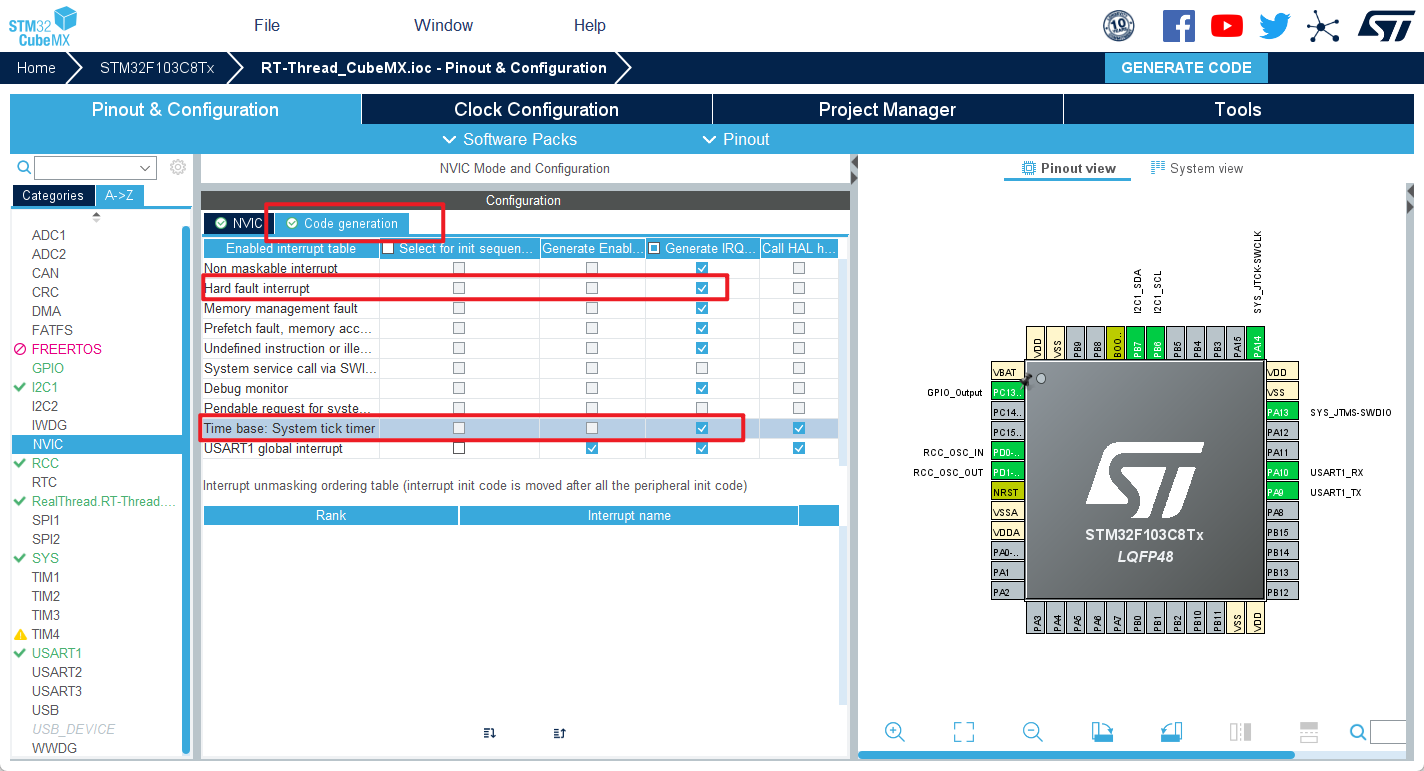Screen dimensions: 1424x771
Task: Open the STM32 Community network icon
Action: tap(1323, 26)
